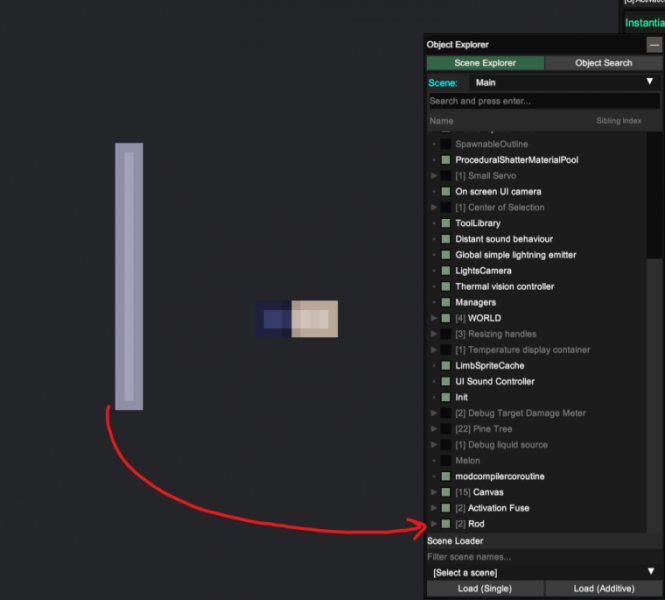
Task: Select the Activation Fuse tree item
Action: 498,508
